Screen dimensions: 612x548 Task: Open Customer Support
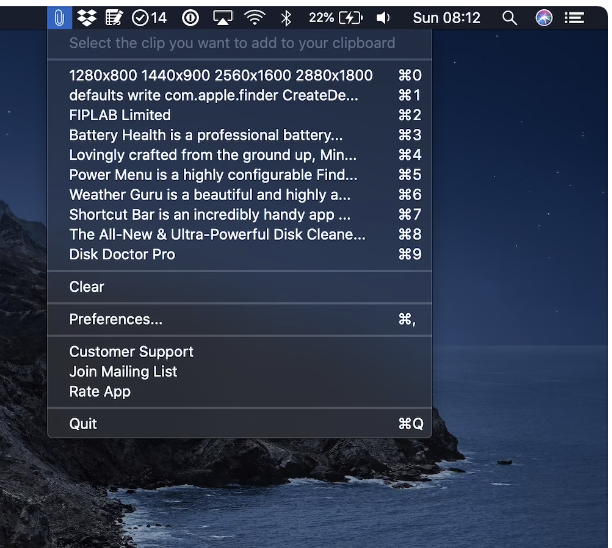[x=239, y=352]
